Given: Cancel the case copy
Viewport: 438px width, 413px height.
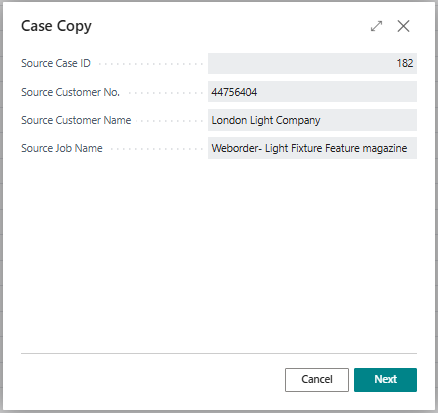Looking at the screenshot, I should (x=317, y=380).
